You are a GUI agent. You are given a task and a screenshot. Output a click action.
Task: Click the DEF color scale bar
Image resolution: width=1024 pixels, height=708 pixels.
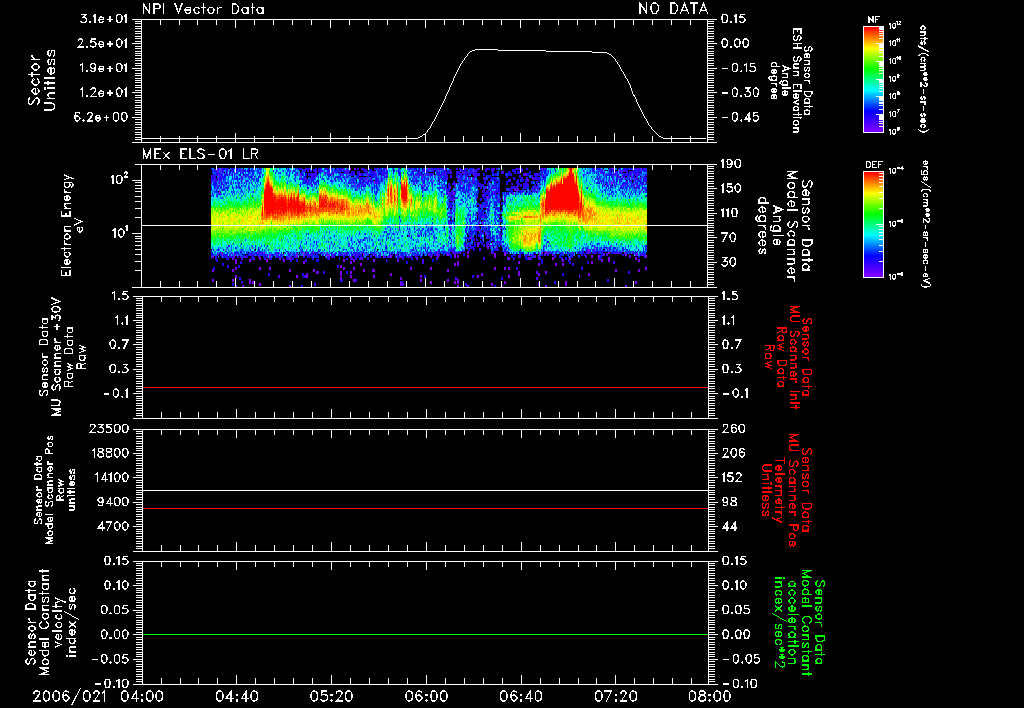pyautogui.click(x=873, y=224)
